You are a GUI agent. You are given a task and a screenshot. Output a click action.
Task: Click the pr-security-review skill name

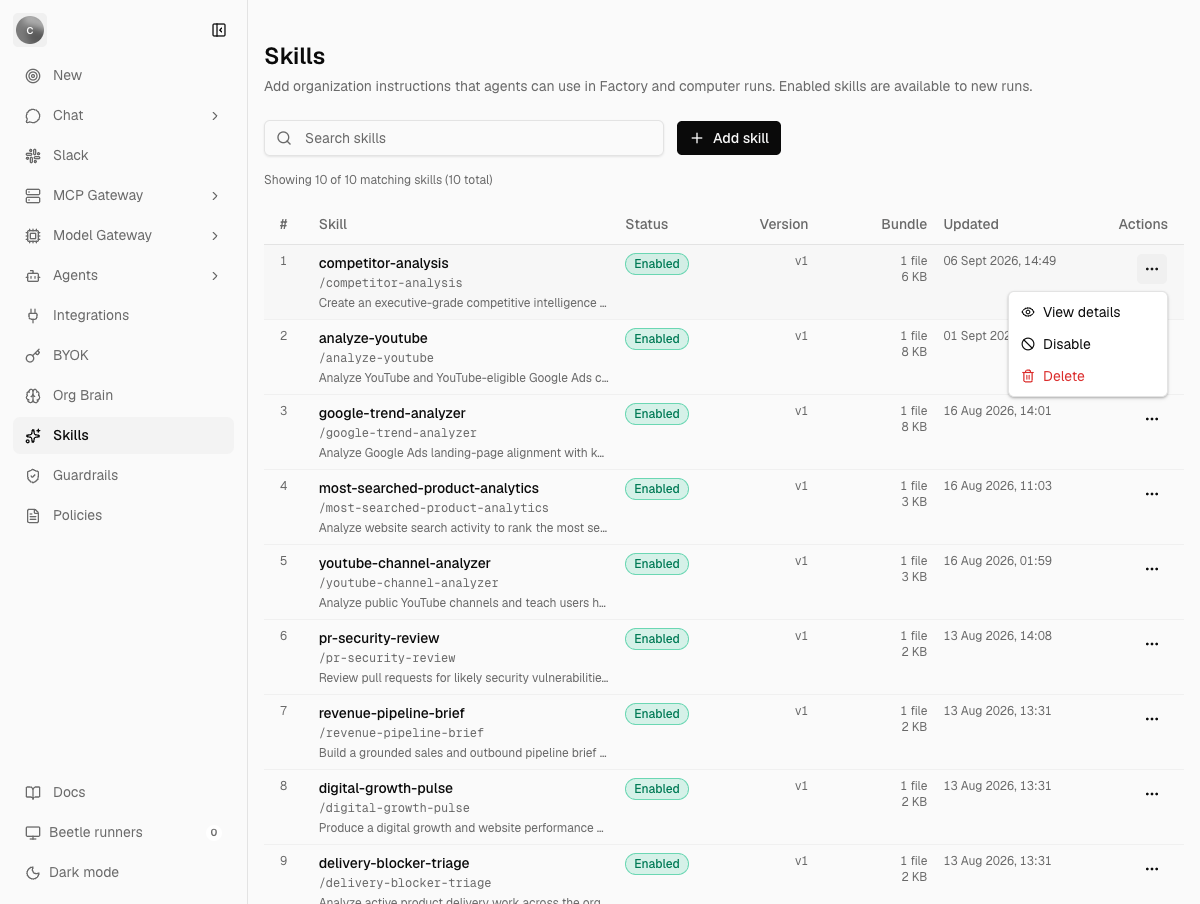coord(379,638)
